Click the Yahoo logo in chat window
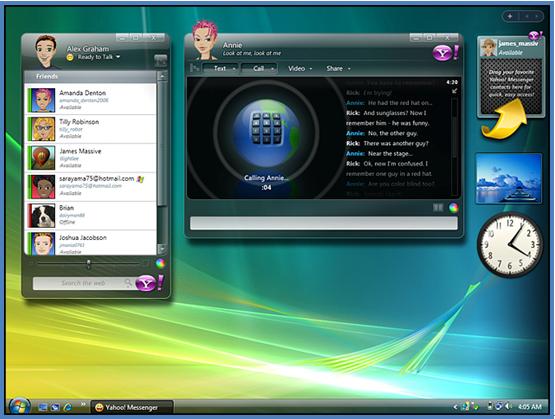 pos(445,53)
